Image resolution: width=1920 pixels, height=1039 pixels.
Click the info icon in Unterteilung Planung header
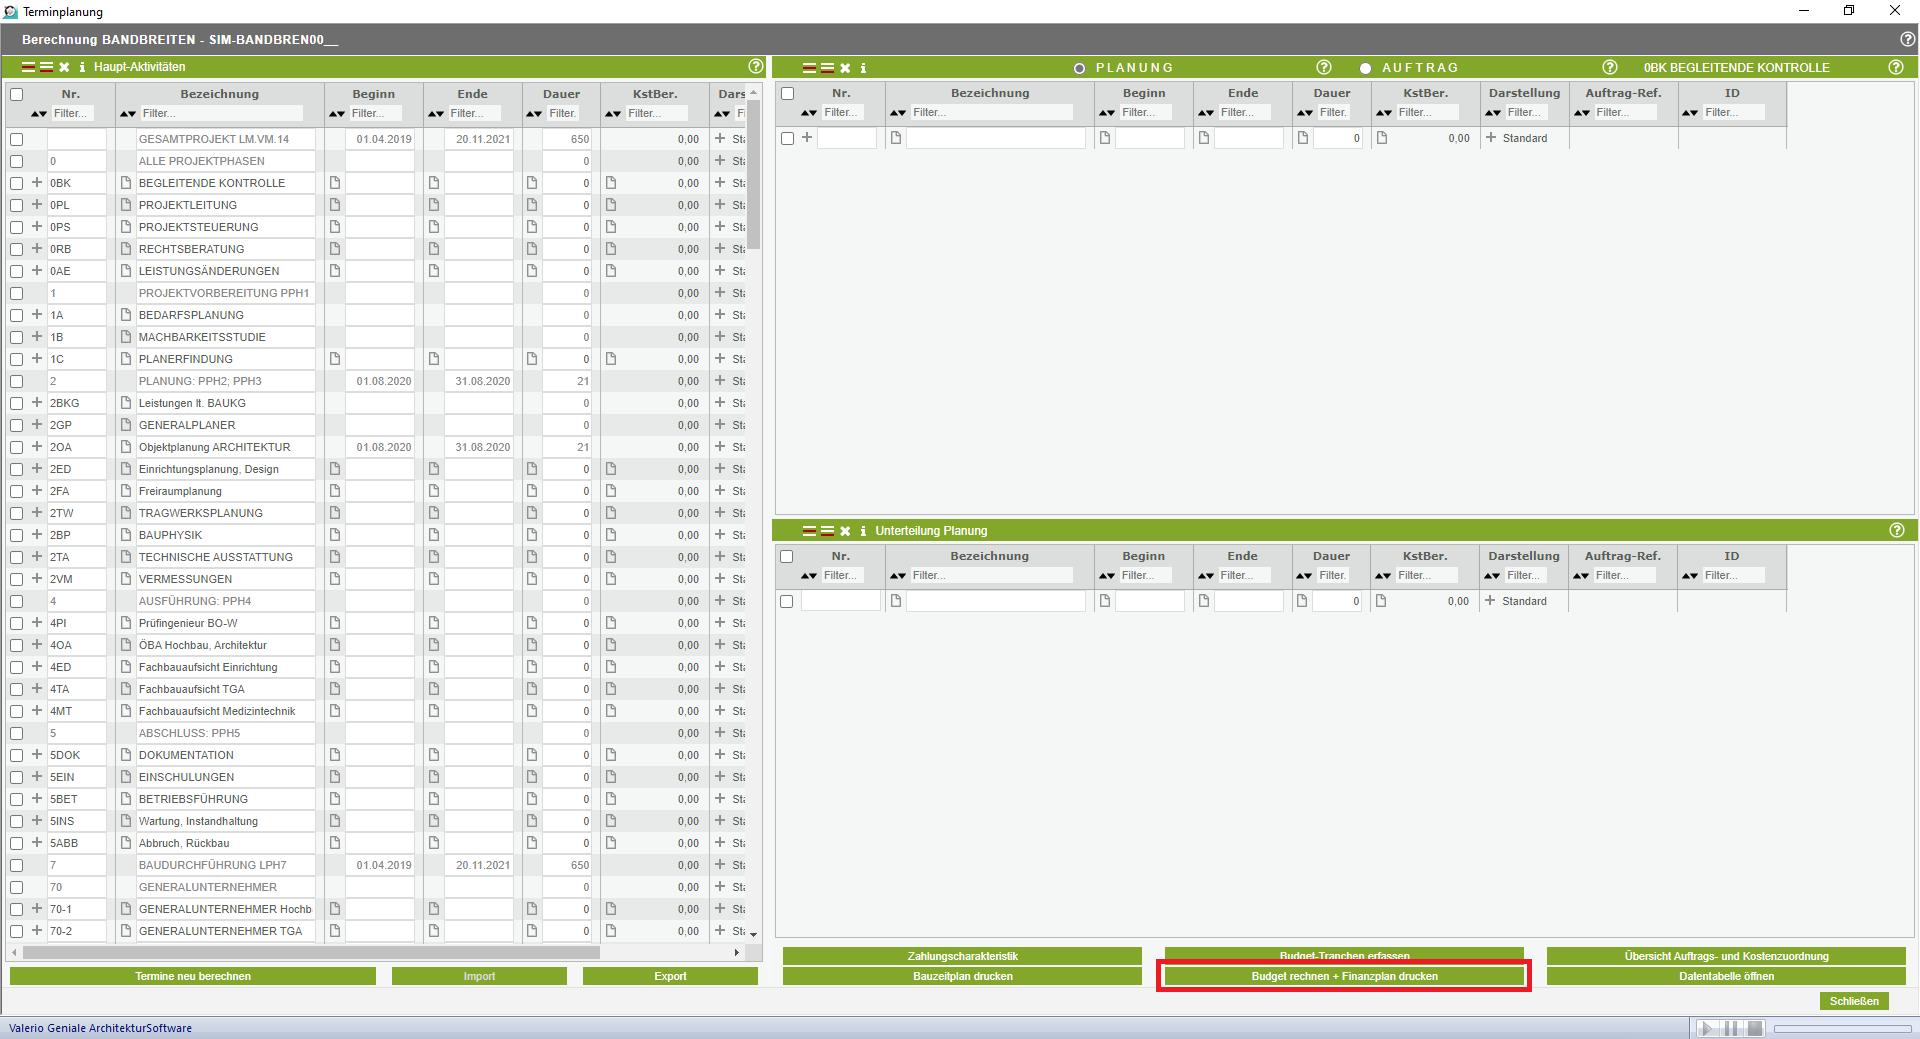[x=863, y=531]
